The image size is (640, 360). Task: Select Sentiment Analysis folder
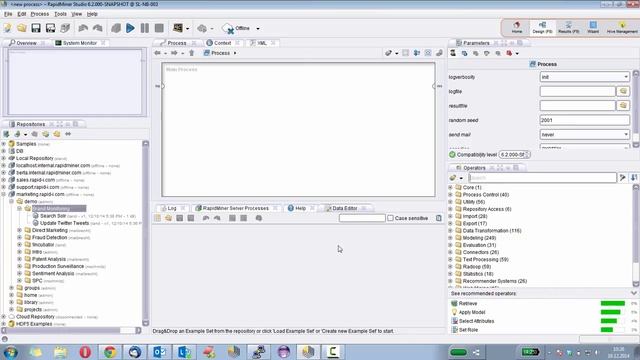[53, 273]
